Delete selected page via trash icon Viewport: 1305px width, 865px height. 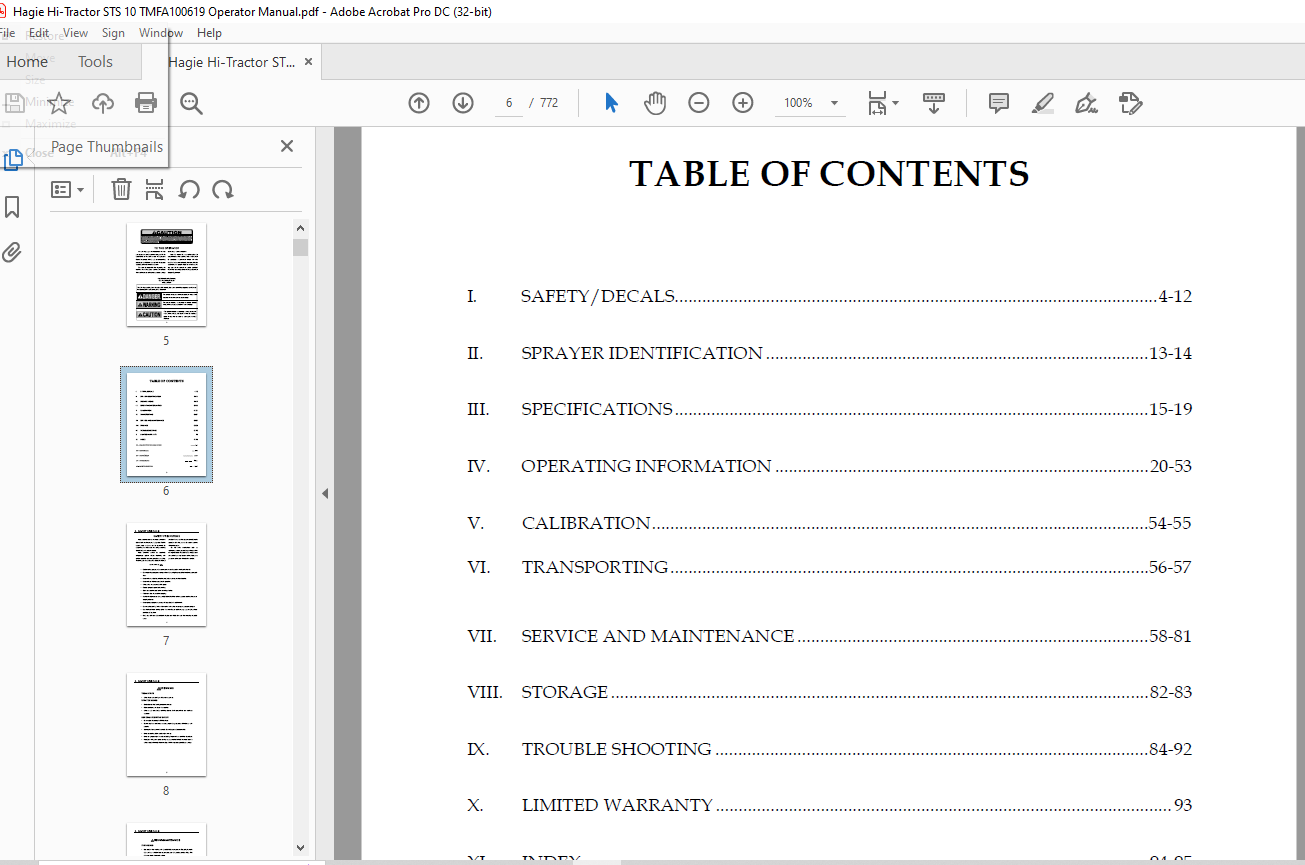pos(121,189)
